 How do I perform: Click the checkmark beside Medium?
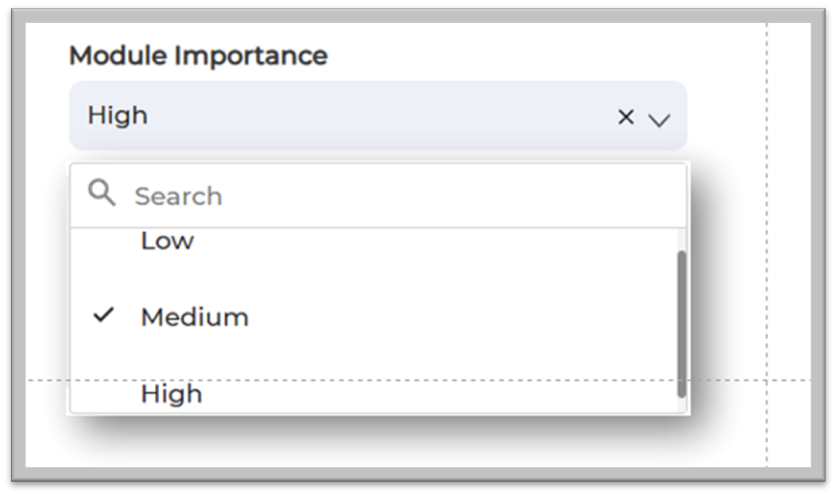(x=103, y=316)
